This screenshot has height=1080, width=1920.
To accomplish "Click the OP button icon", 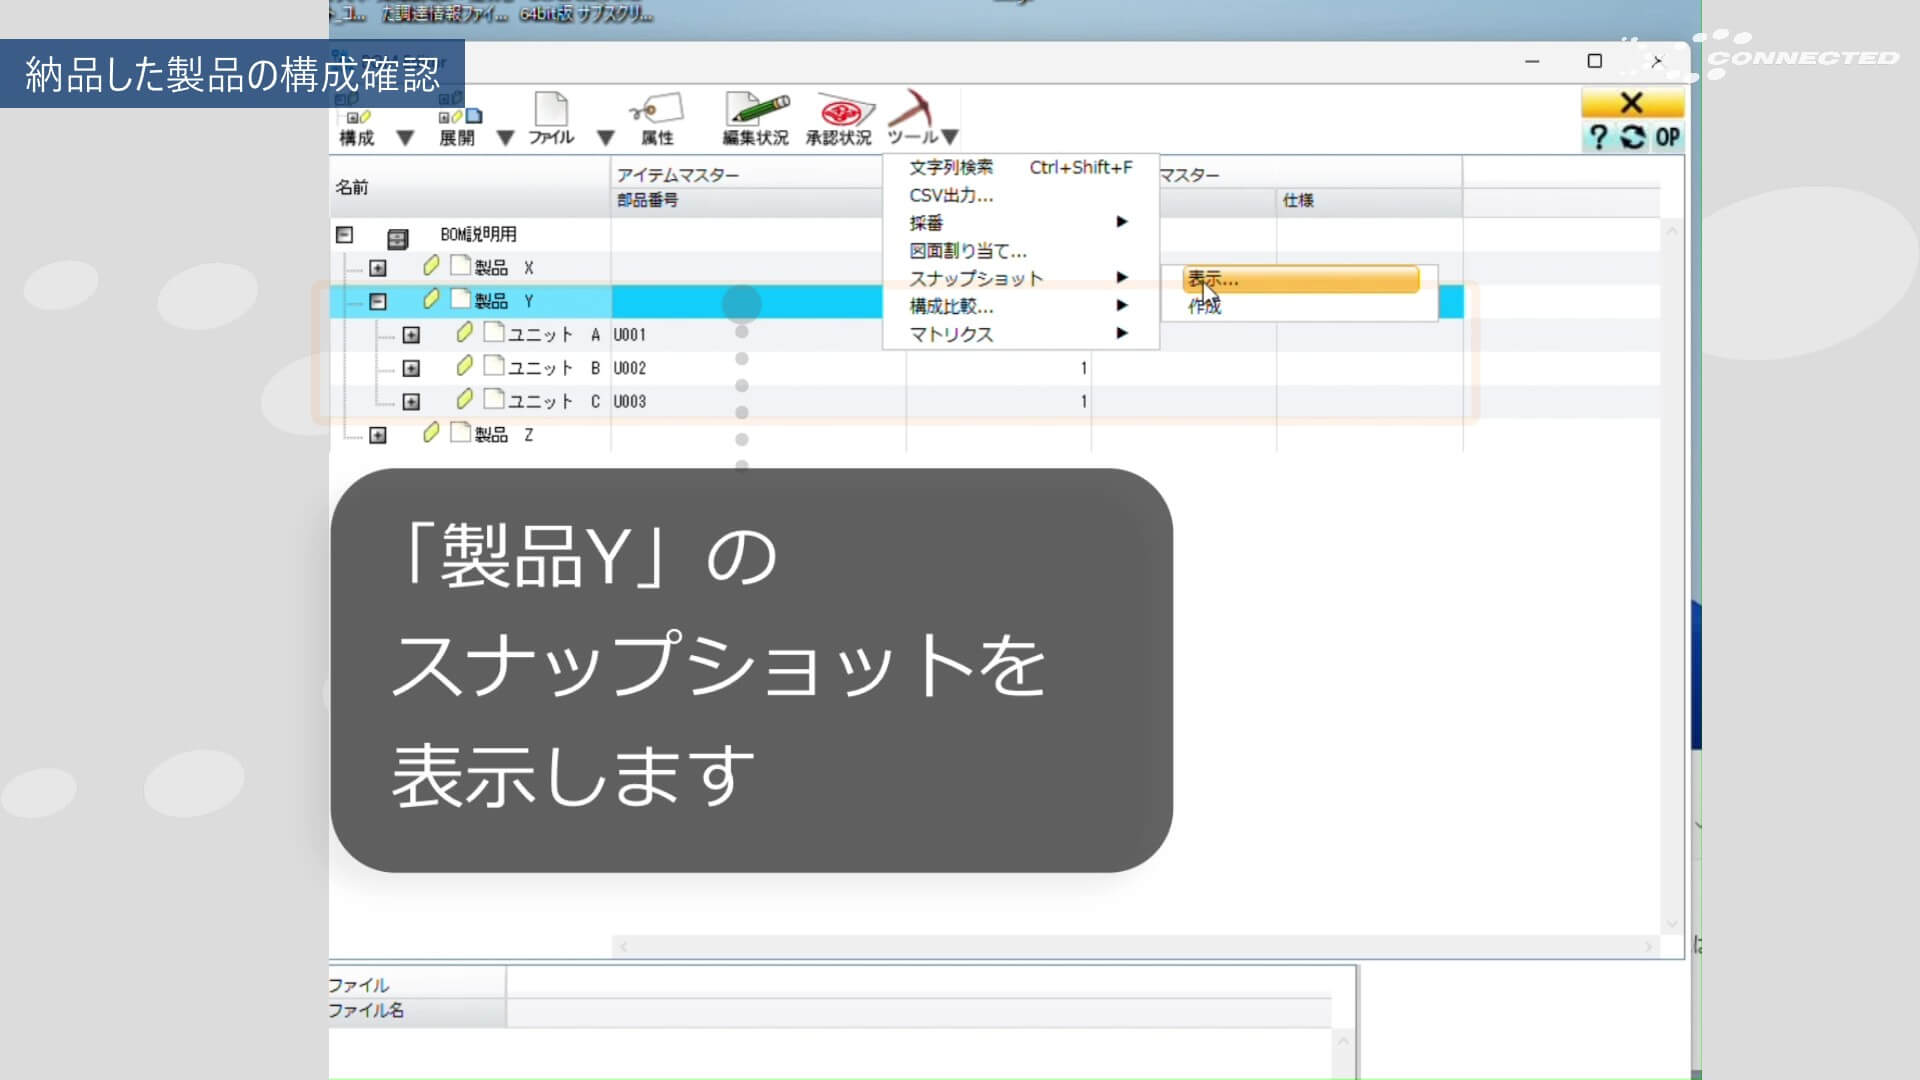I will tap(1667, 137).
